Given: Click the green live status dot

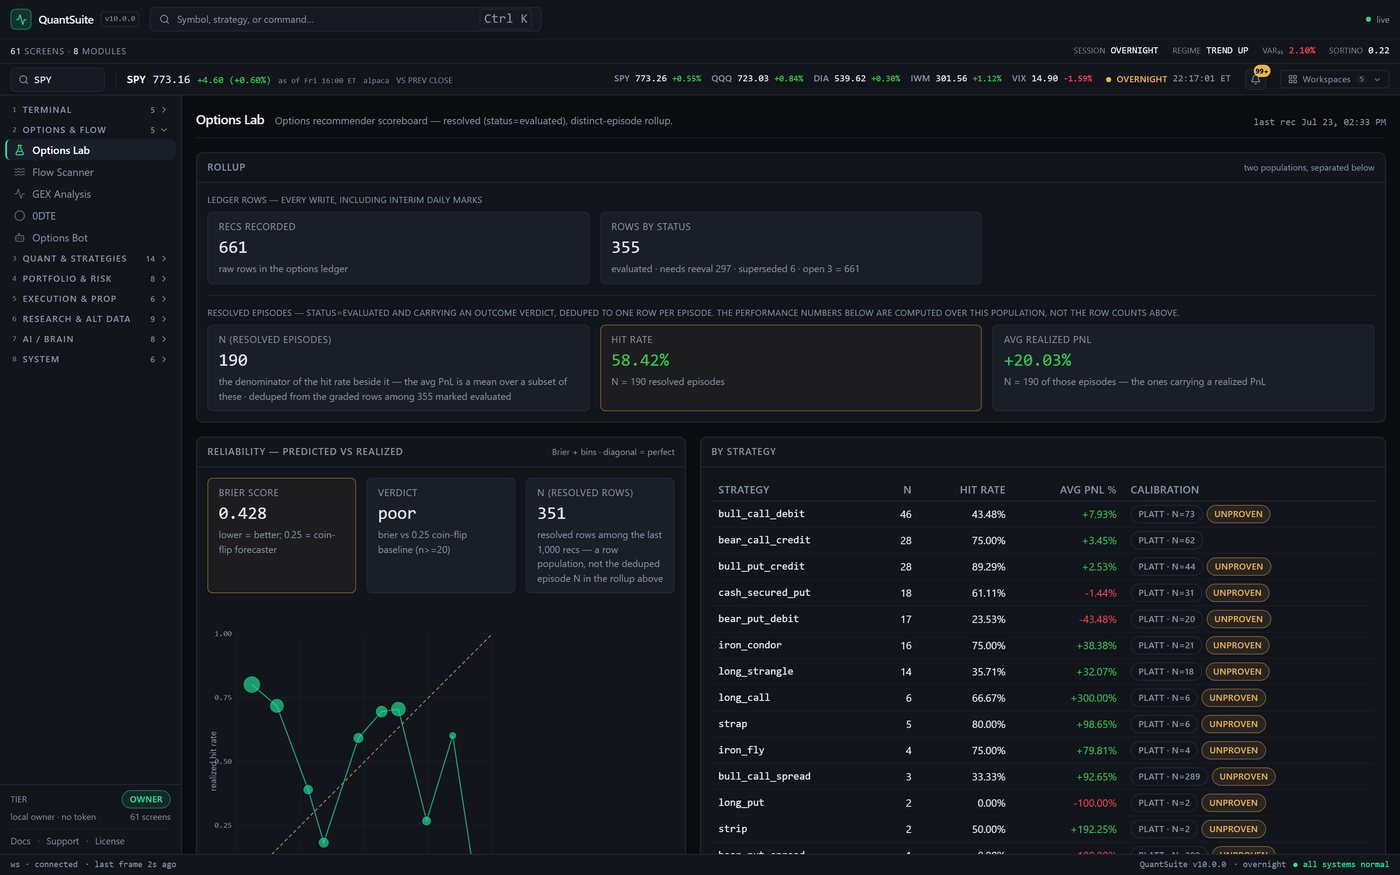Looking at the screenshot, I should (1368, 19).
